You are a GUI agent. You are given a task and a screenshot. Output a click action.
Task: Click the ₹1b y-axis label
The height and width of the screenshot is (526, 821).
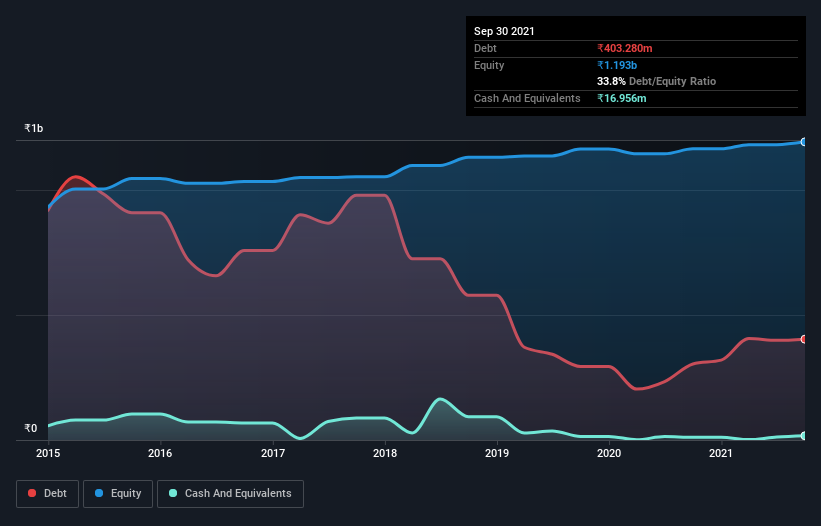pos(34,128)
